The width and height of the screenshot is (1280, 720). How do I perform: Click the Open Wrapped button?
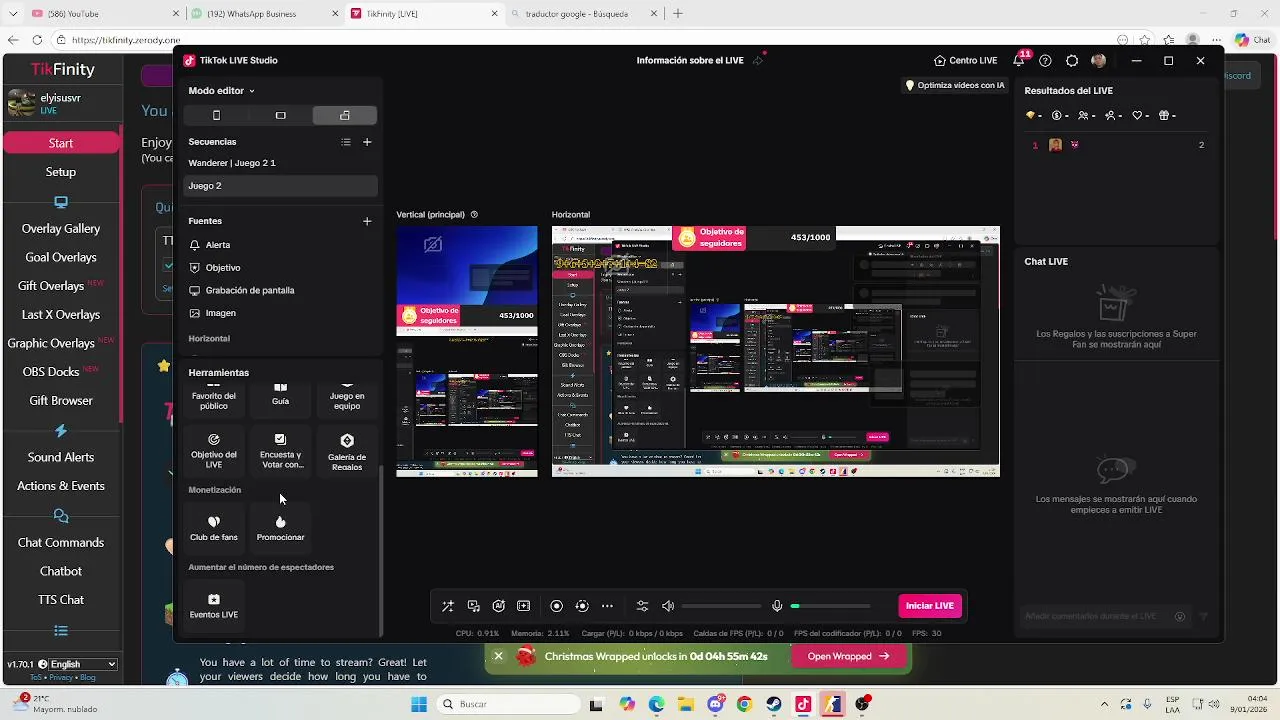pyautogui.click(x=849, y=657)
